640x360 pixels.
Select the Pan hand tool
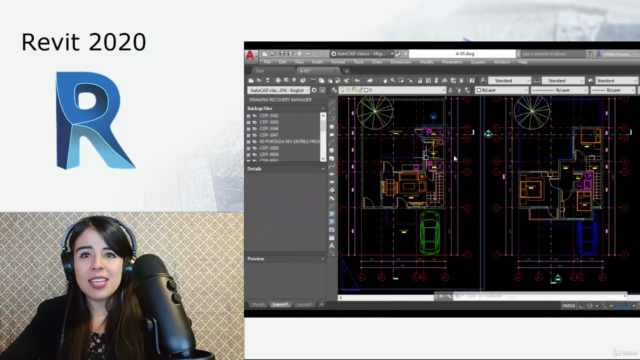[x=384, y=80]
